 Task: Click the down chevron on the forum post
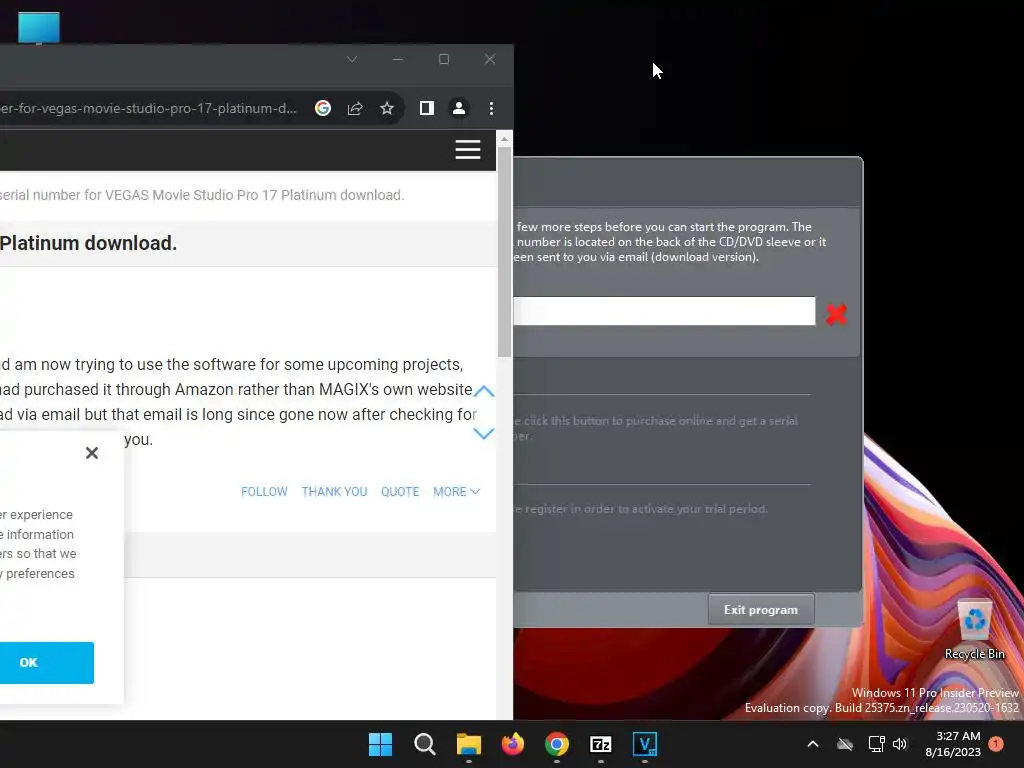pos(484,434)
